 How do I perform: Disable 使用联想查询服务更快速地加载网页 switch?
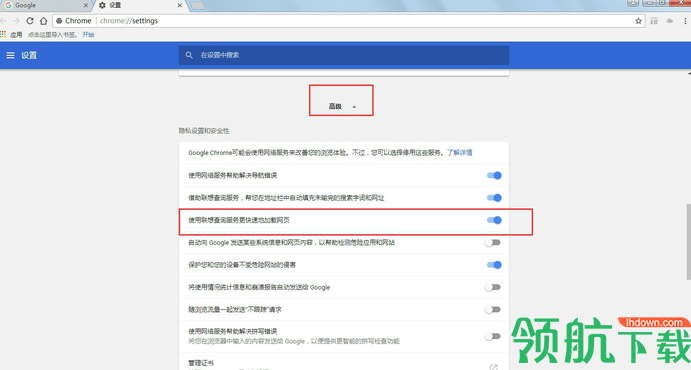pyautogui.click(x=494, y=220)
